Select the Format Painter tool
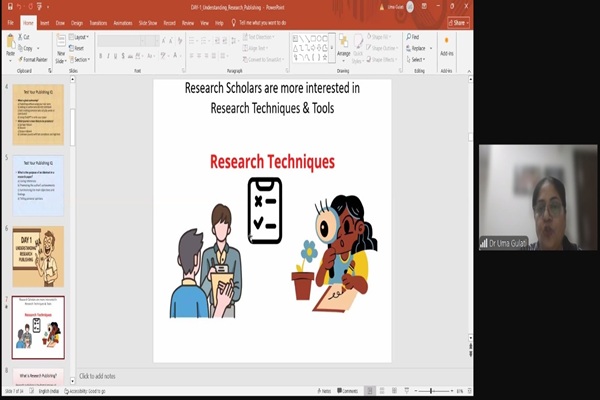Viewport: 600px width, 400px height. tap(35, 59)
